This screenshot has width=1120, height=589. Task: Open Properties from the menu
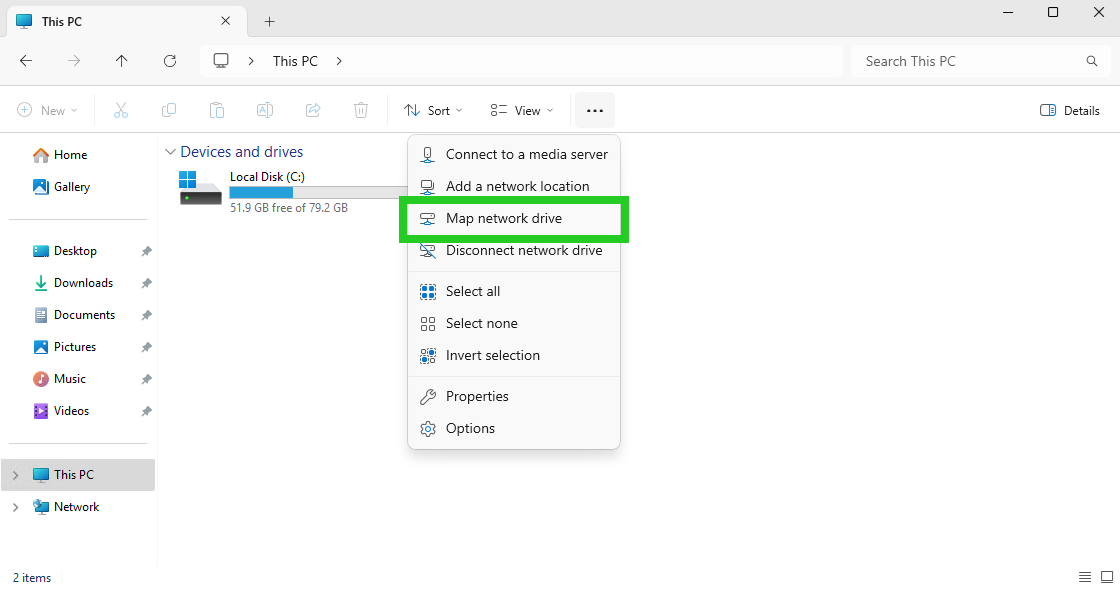pos(477,396)
